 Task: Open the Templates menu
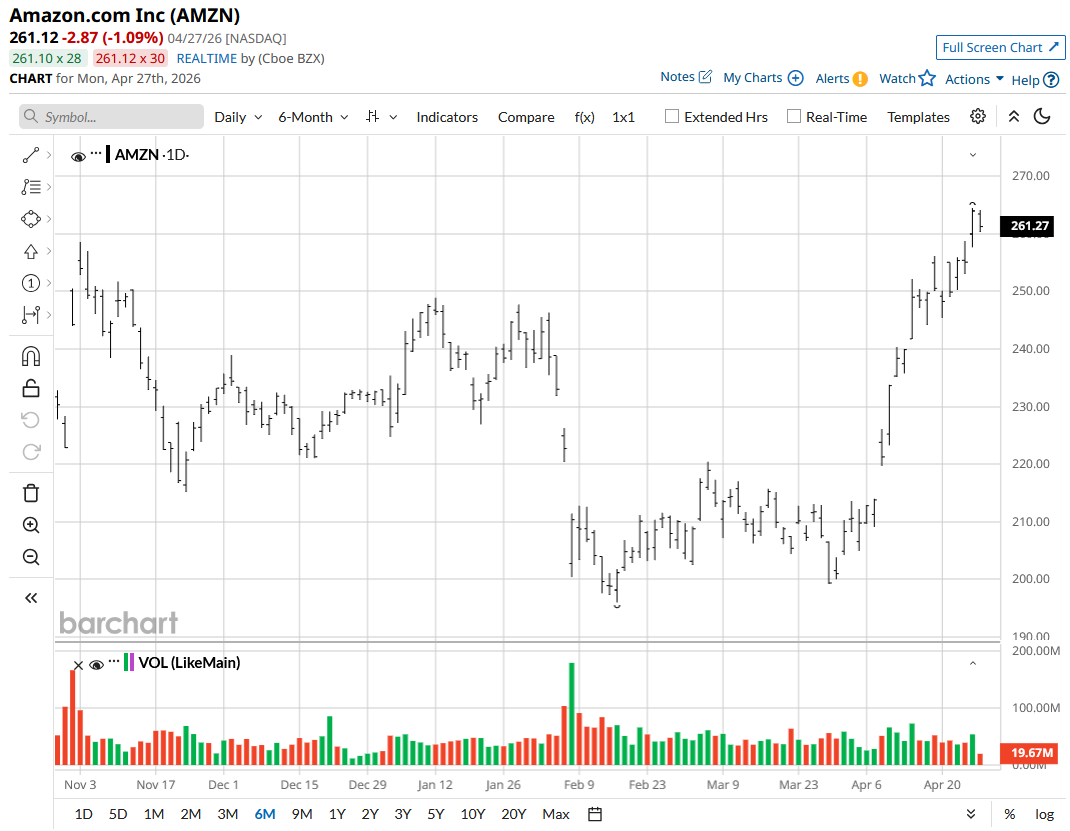point(918,117)
